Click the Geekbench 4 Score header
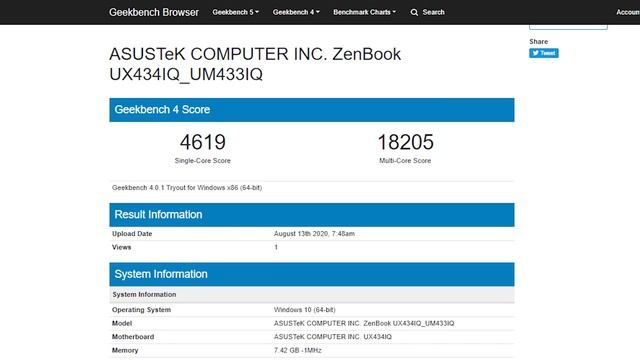This screenshot has width=640, height=360. [x=312, y=110]
